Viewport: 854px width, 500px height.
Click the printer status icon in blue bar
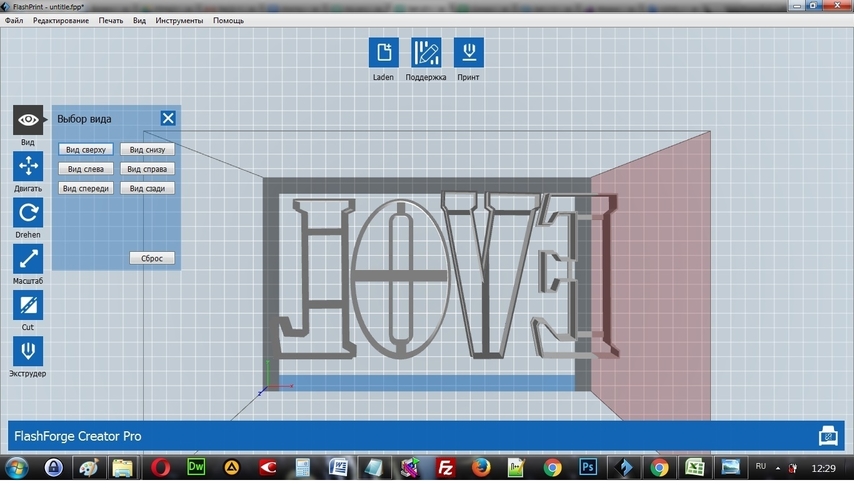click(828, 436)
